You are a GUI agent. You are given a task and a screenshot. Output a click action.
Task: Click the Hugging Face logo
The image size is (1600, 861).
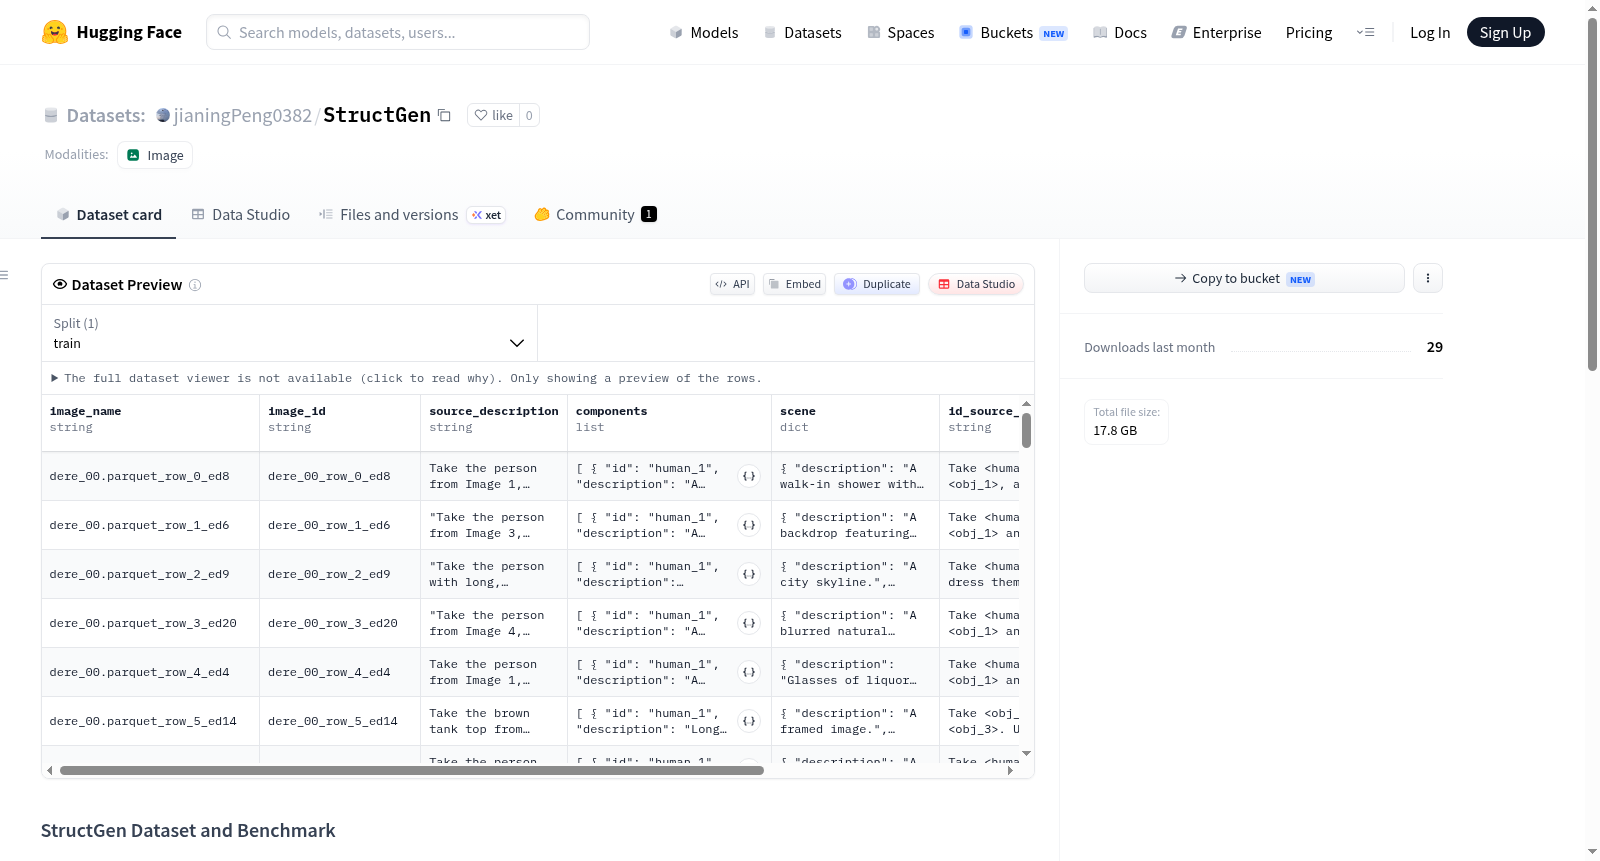coord(112,32)
